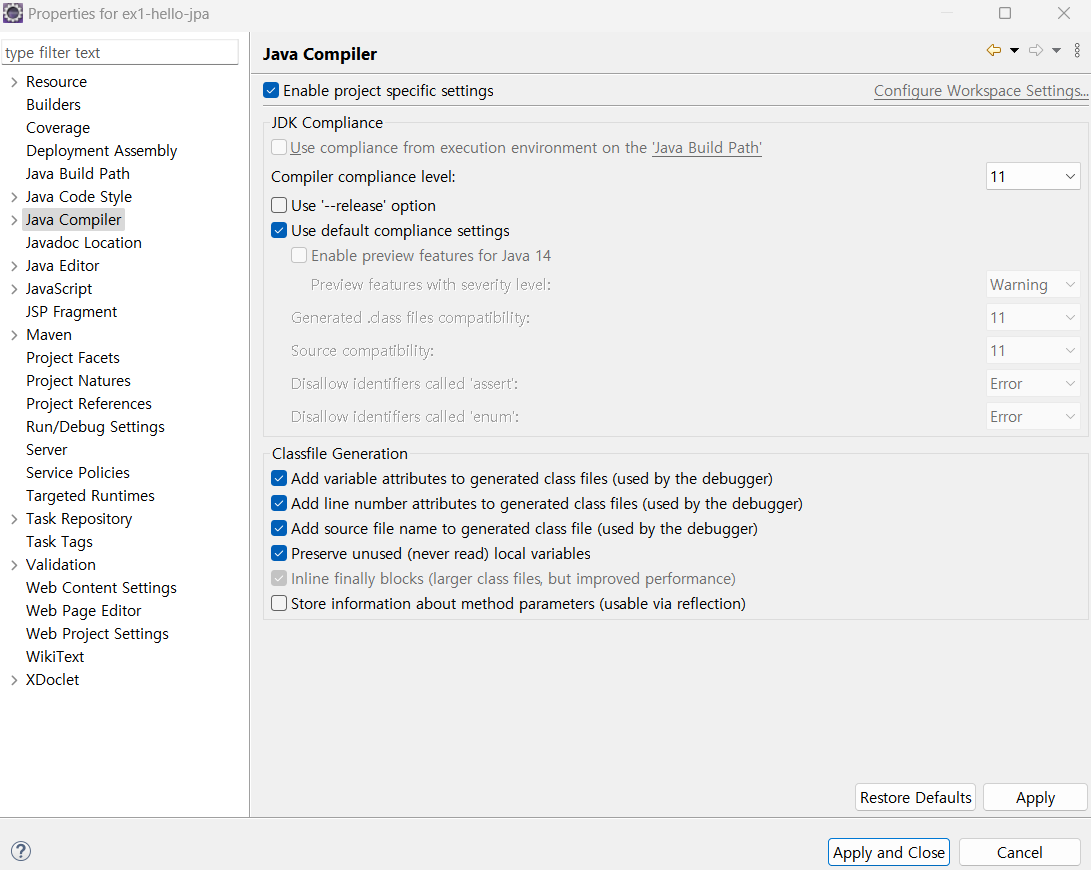Maximize the Properties window
The image size is (1091, 870).
click(x=1005, y=13)
